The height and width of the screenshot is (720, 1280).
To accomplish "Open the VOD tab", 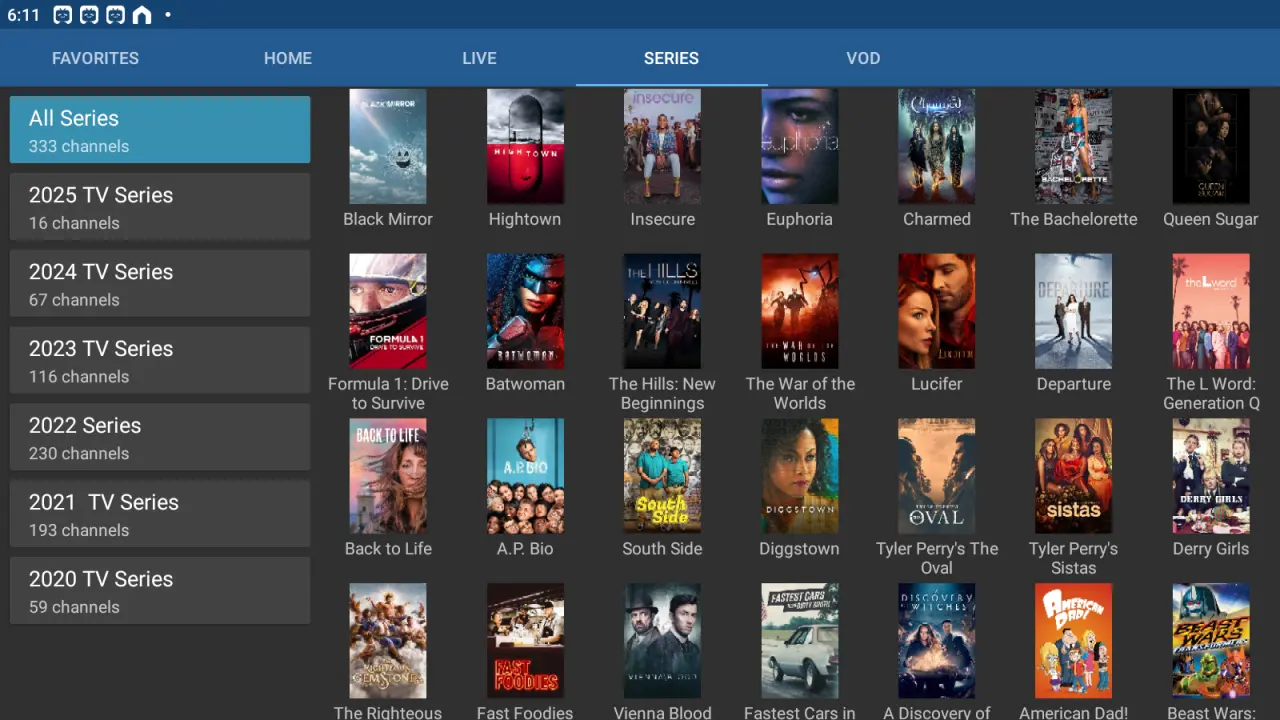I will click(x=863, y=58).
